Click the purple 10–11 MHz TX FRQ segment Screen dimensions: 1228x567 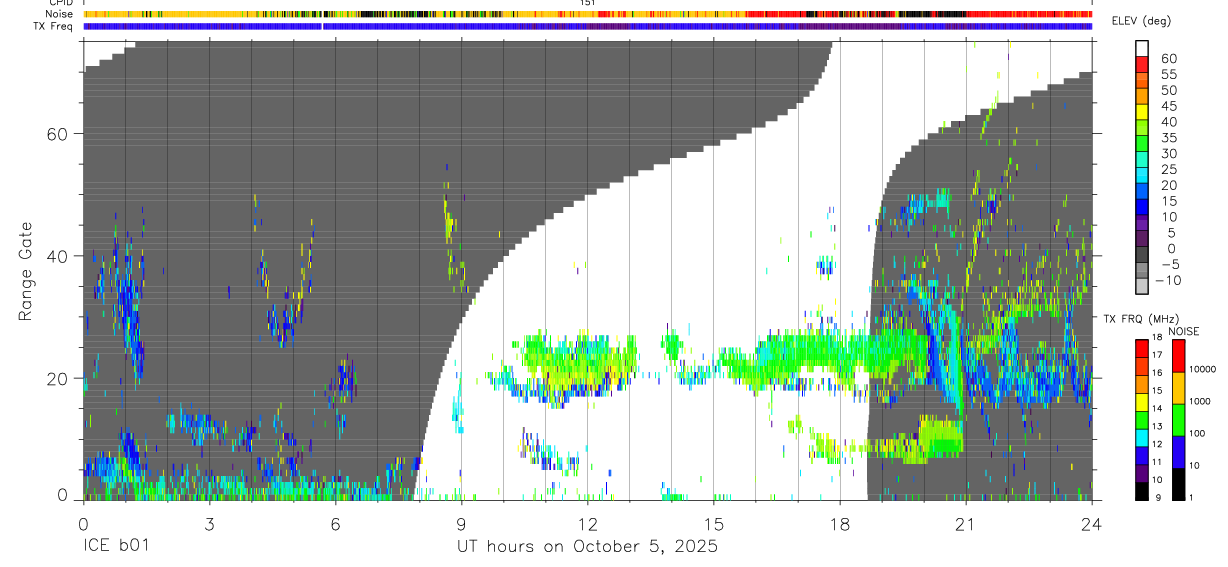(1142, 471)
